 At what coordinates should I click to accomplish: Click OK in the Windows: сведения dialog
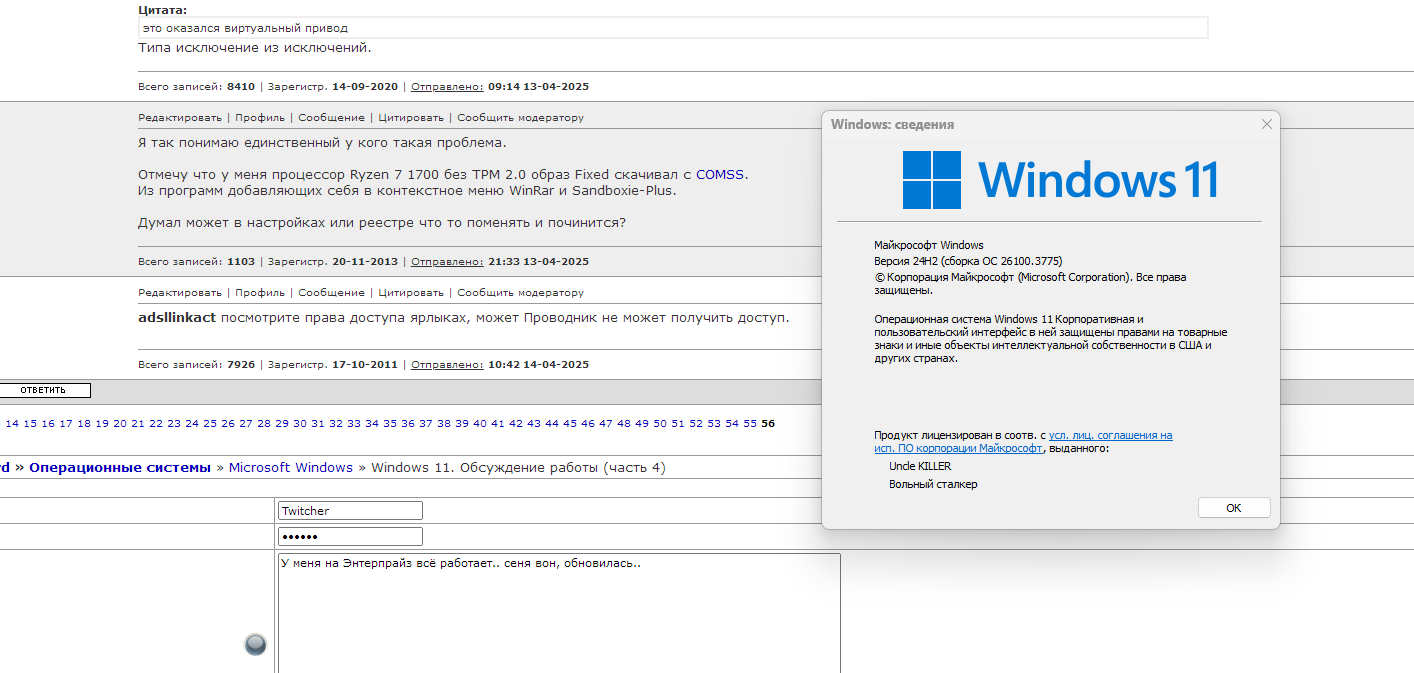point(1234,508)
